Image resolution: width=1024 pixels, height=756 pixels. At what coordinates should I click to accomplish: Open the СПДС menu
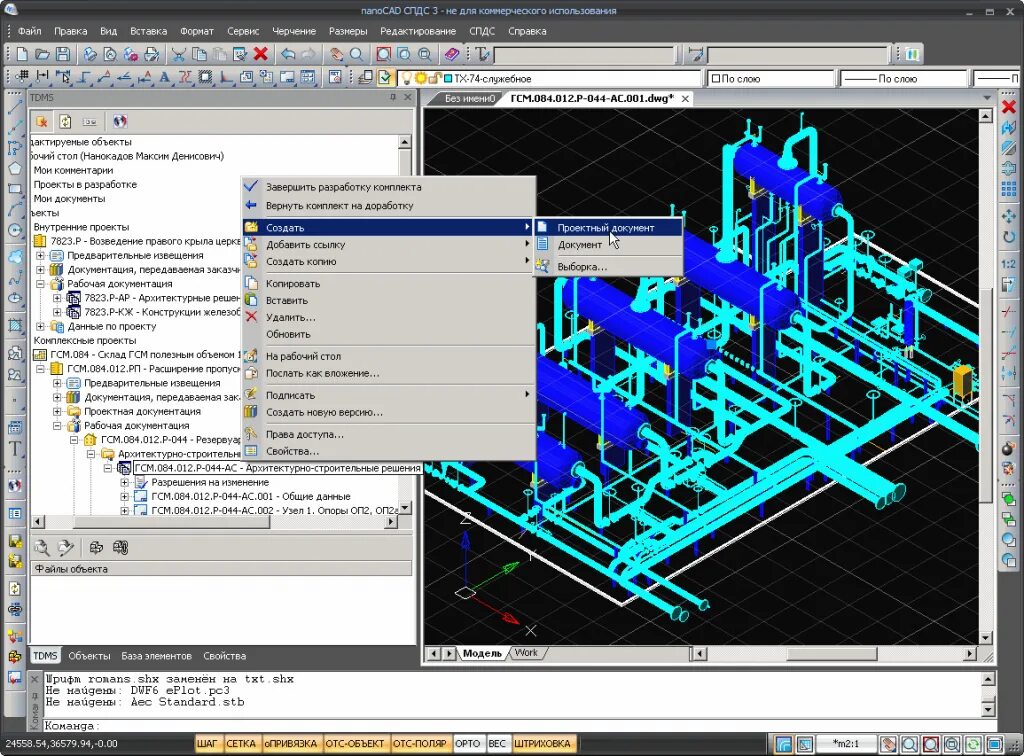pos(482,31)
